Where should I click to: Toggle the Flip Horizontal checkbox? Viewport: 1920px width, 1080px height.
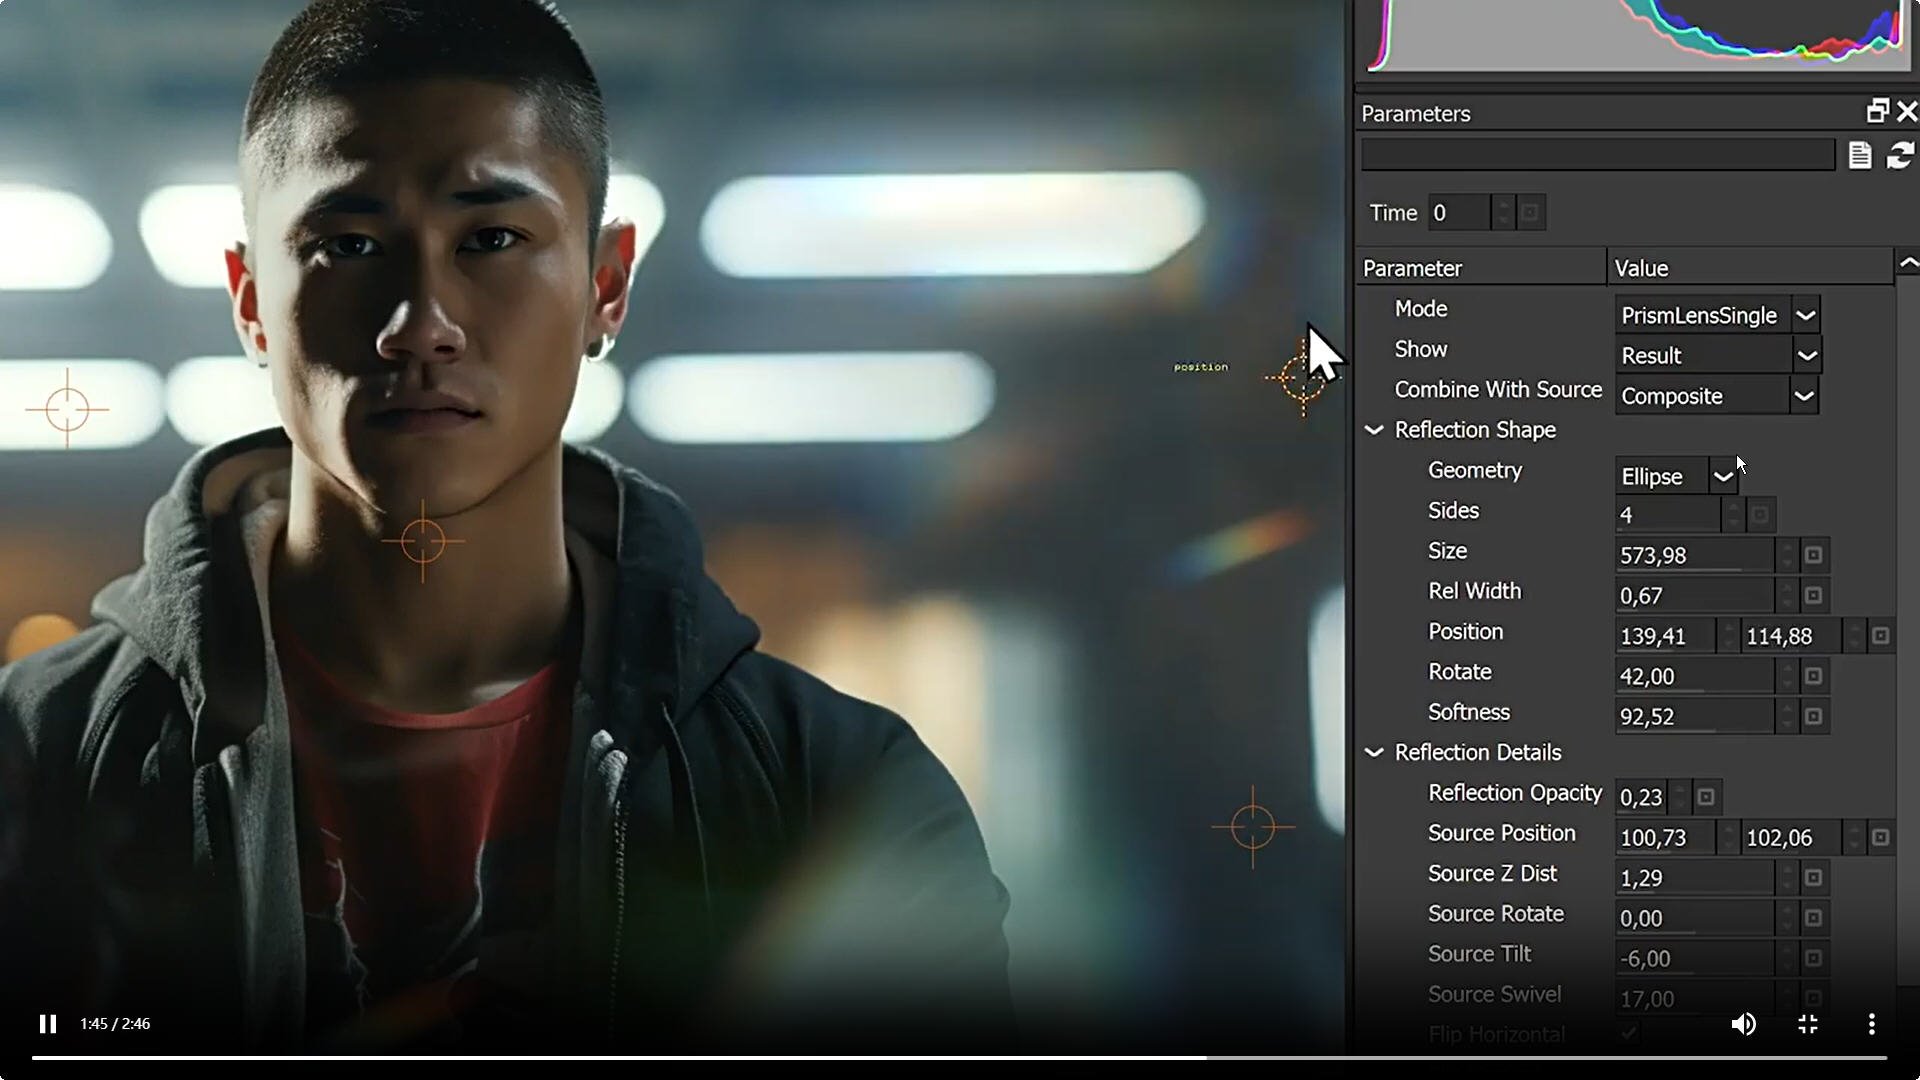(x=1629, y=1035)
